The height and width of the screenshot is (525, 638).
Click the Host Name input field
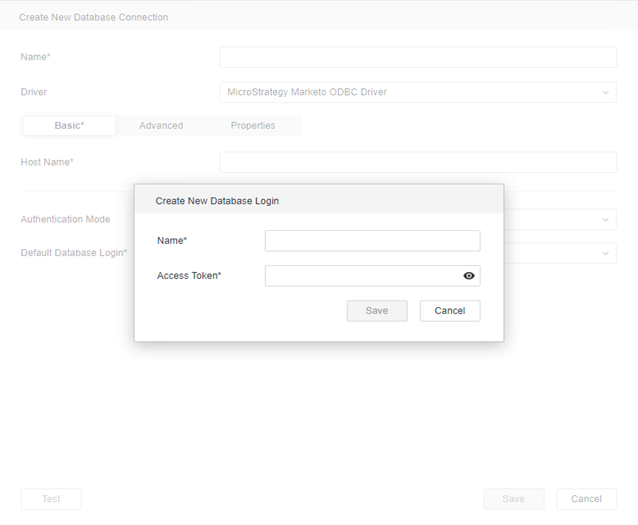point(418,162)
